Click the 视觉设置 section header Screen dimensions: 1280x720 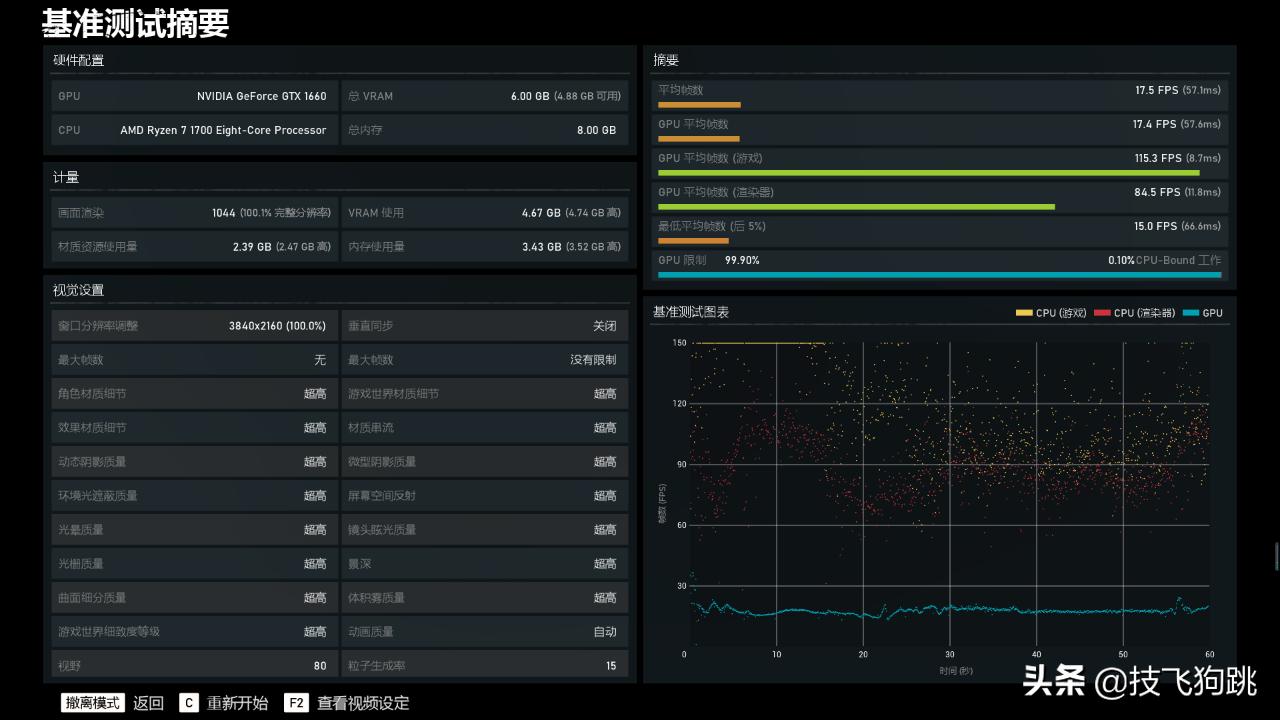79,290
